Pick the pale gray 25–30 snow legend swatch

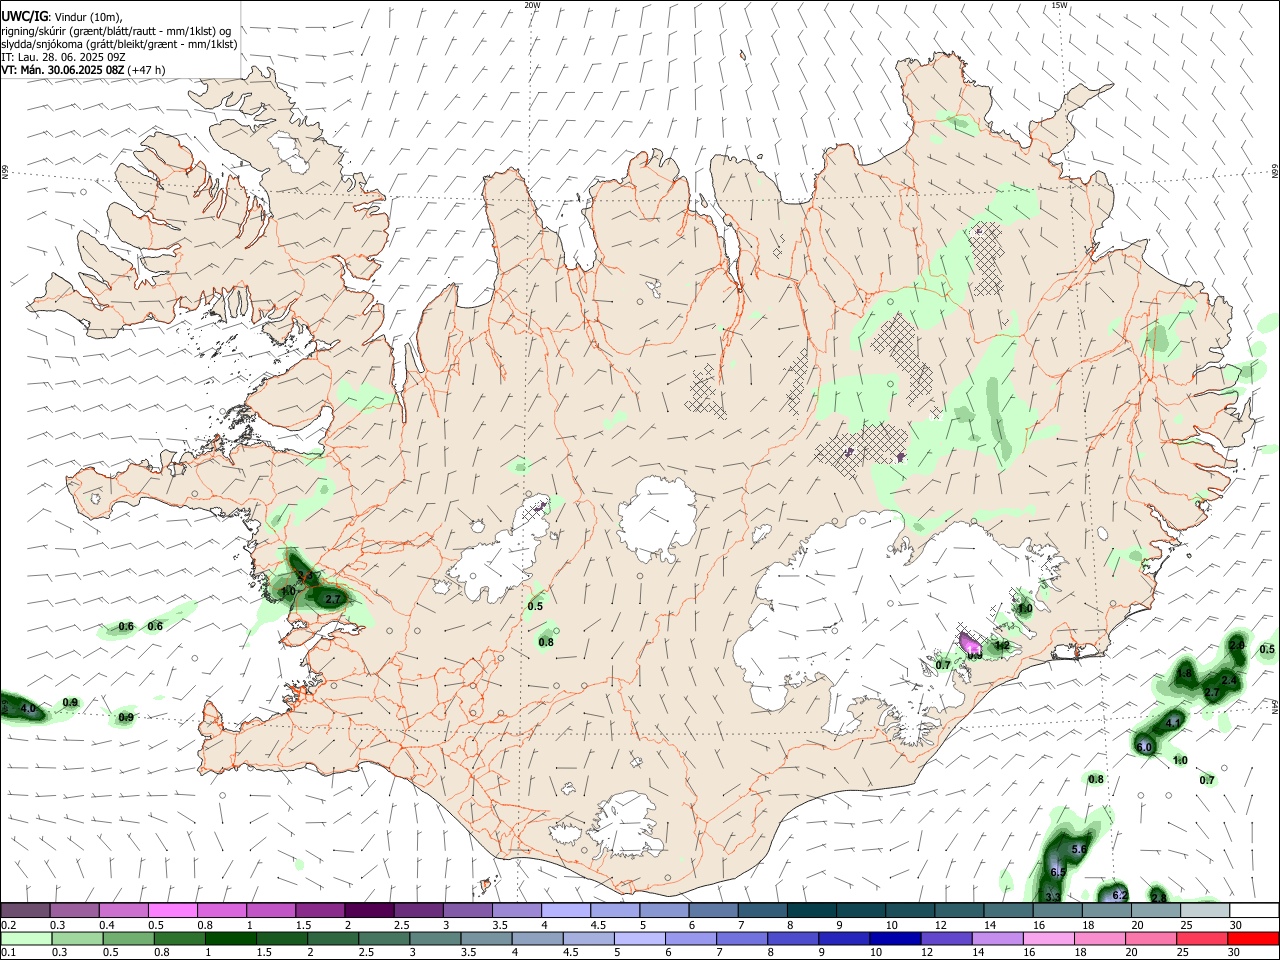coord(1205,911)
